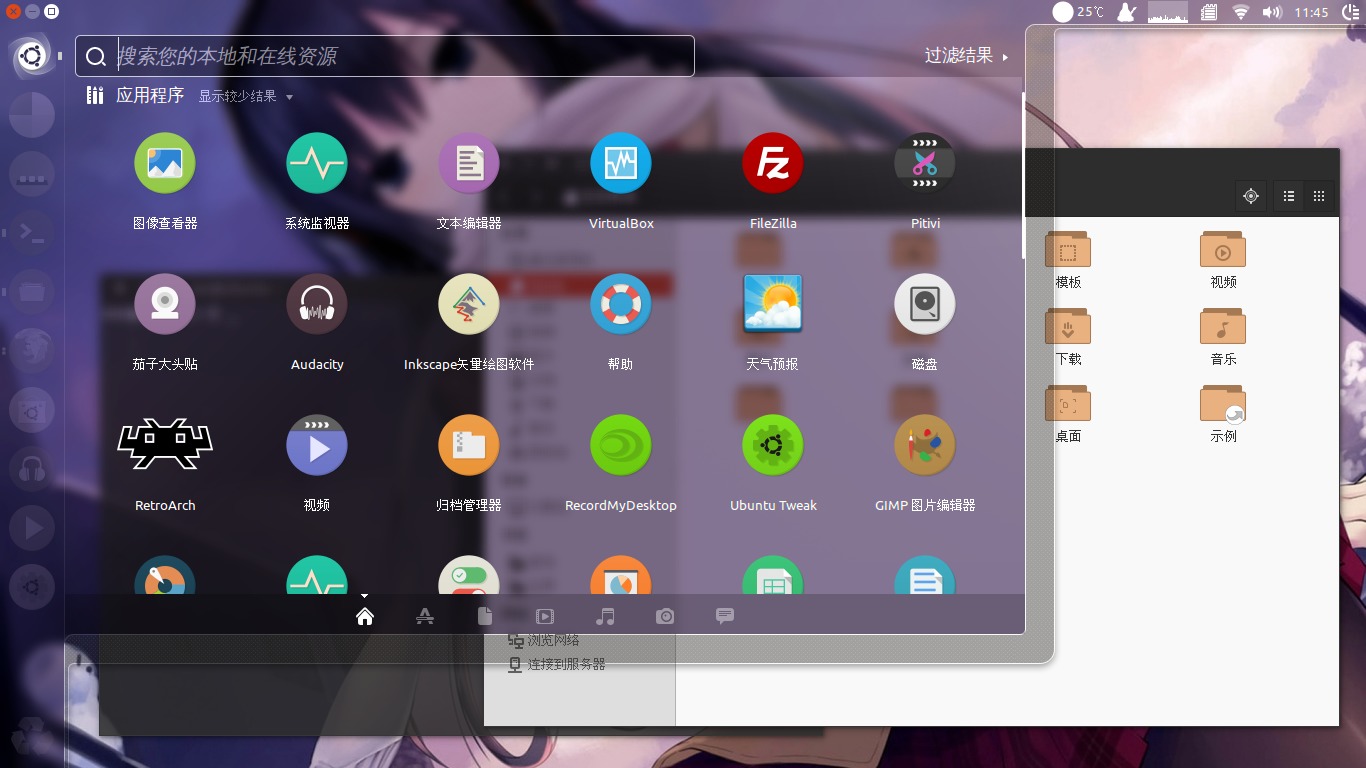The image size is (1366, 768).
Task: Switch to the Video lens
Action: coord(545,616)
